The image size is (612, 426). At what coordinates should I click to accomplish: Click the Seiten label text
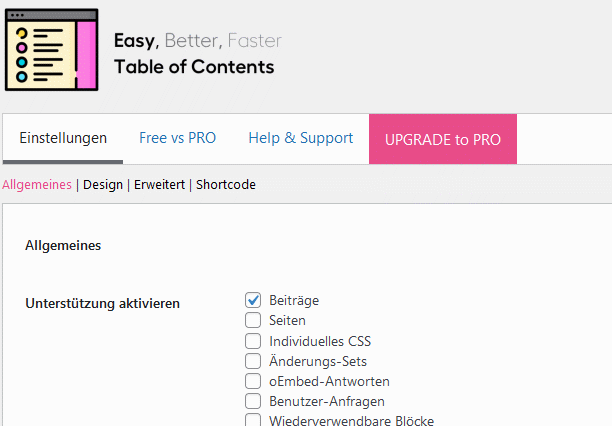tap(287, 321)
